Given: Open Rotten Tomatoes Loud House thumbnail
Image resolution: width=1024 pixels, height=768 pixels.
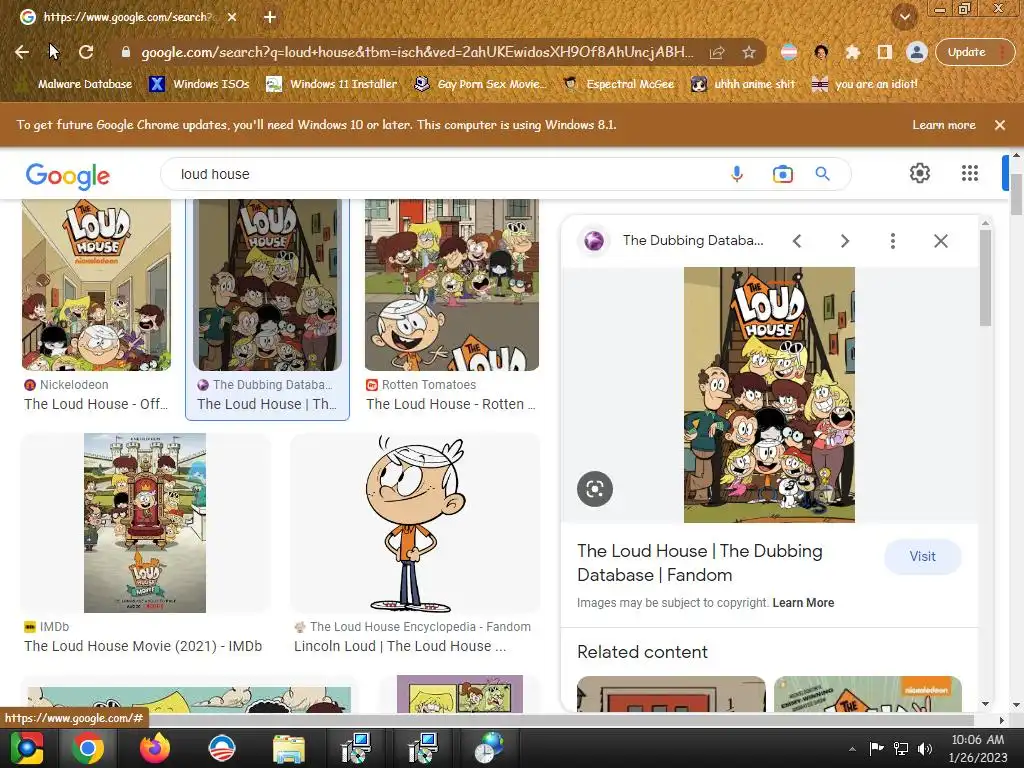Looking at the screenshot, I should (452, 285).
